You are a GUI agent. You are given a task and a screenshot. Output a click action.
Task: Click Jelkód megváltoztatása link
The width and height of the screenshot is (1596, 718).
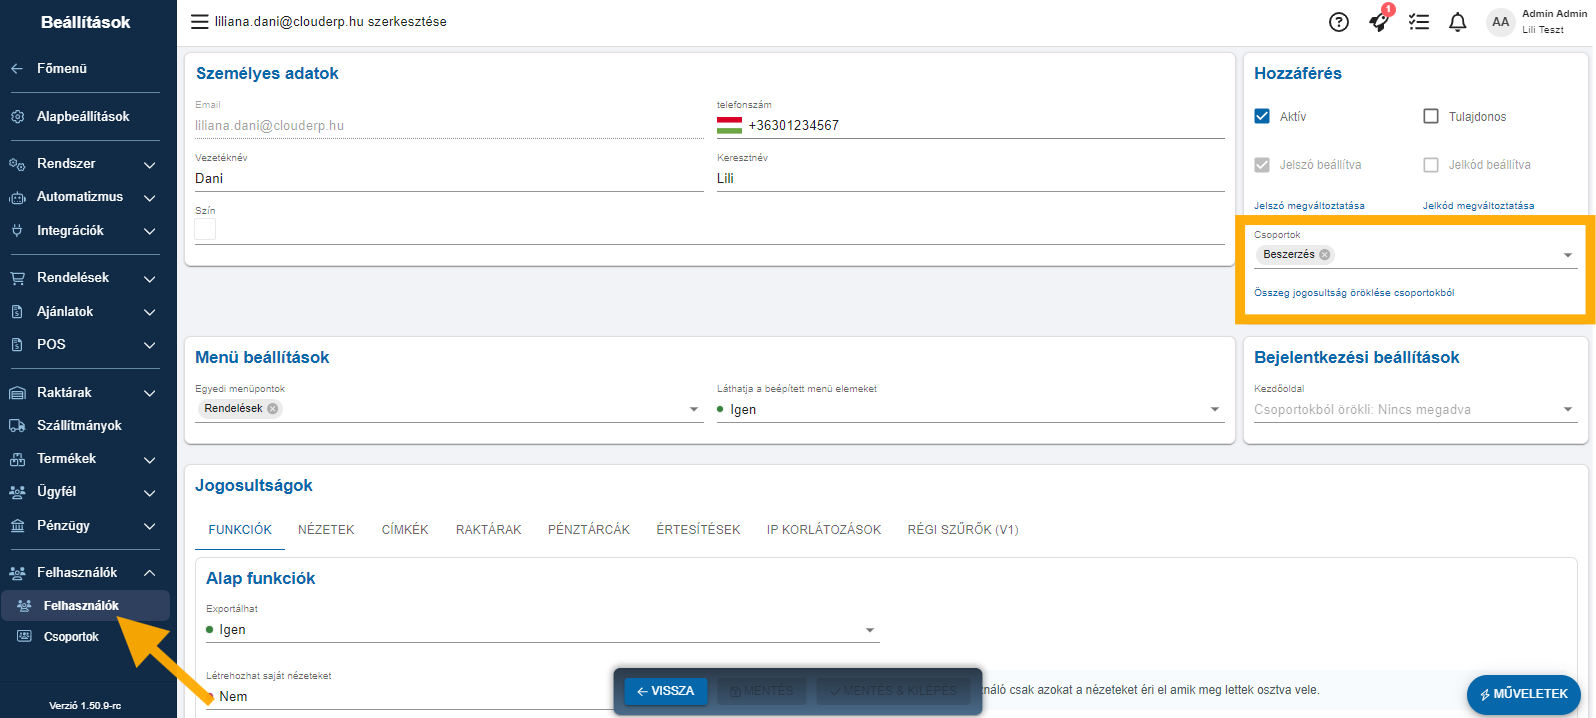[x=1478, y=206]
